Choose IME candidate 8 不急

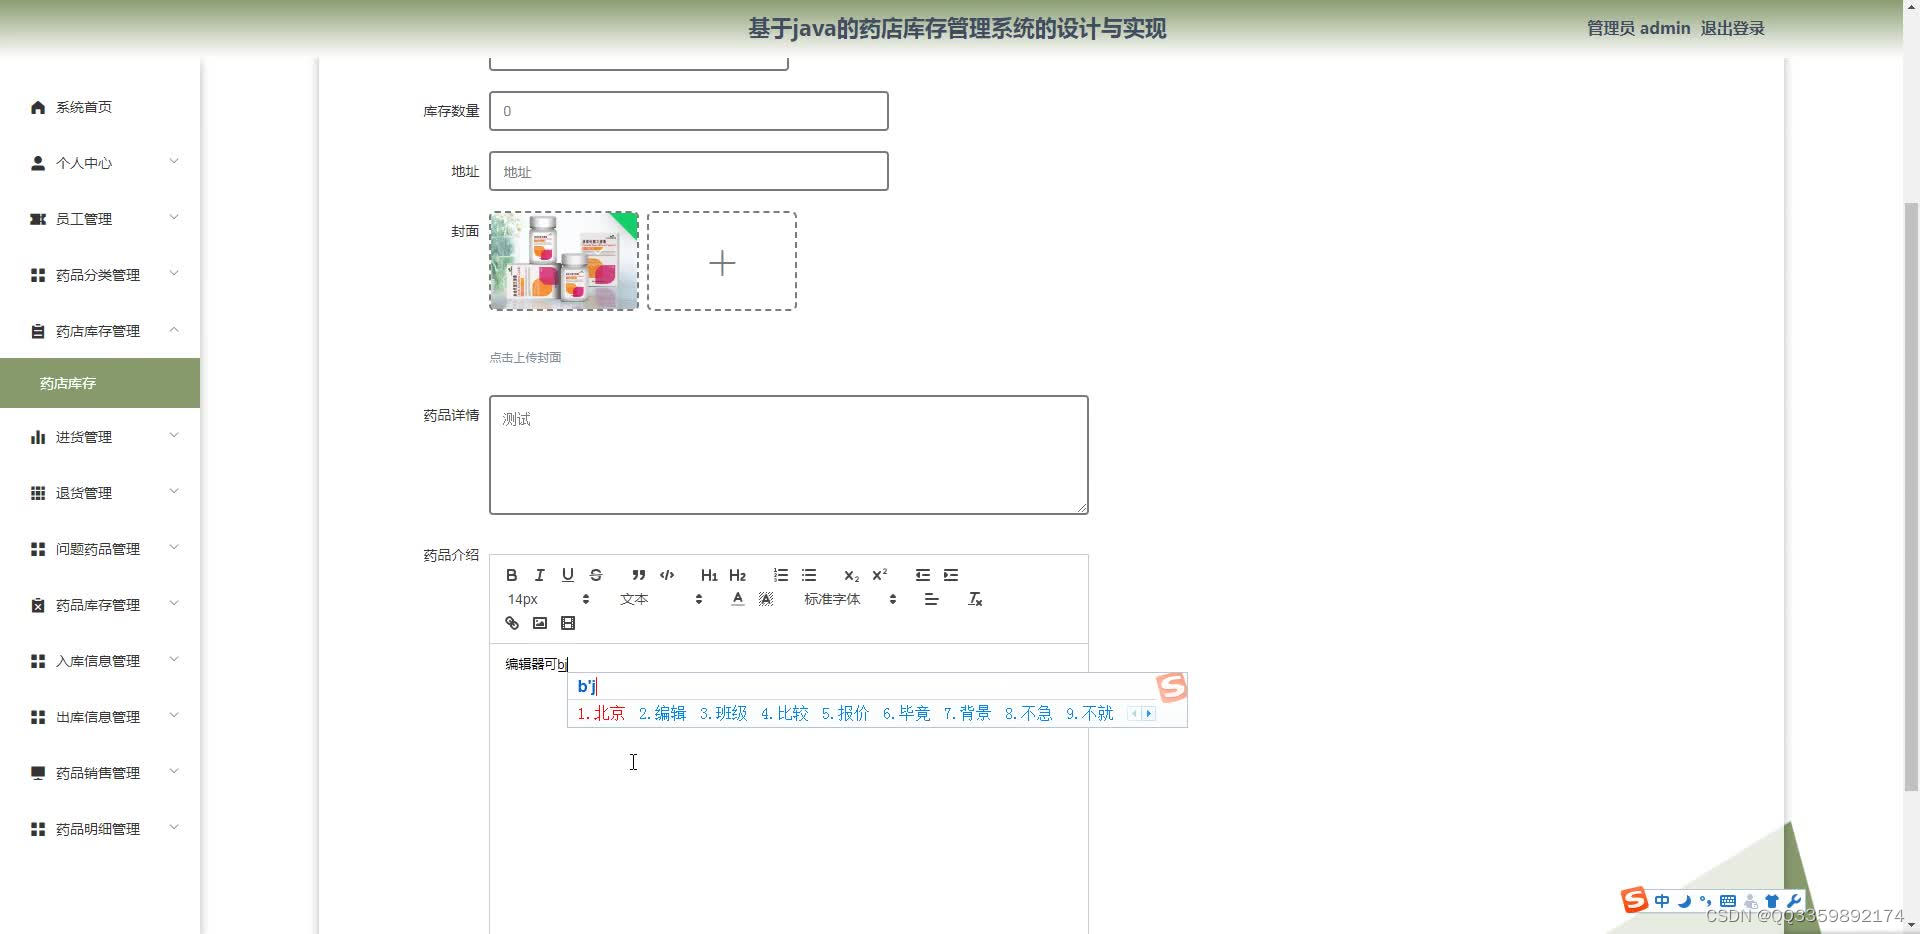[x=1028, y=713]
